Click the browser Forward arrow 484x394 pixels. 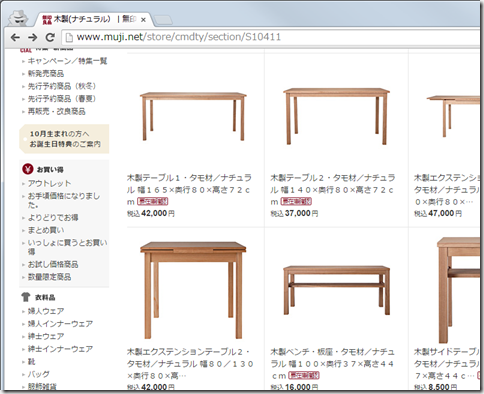[32, 37]
